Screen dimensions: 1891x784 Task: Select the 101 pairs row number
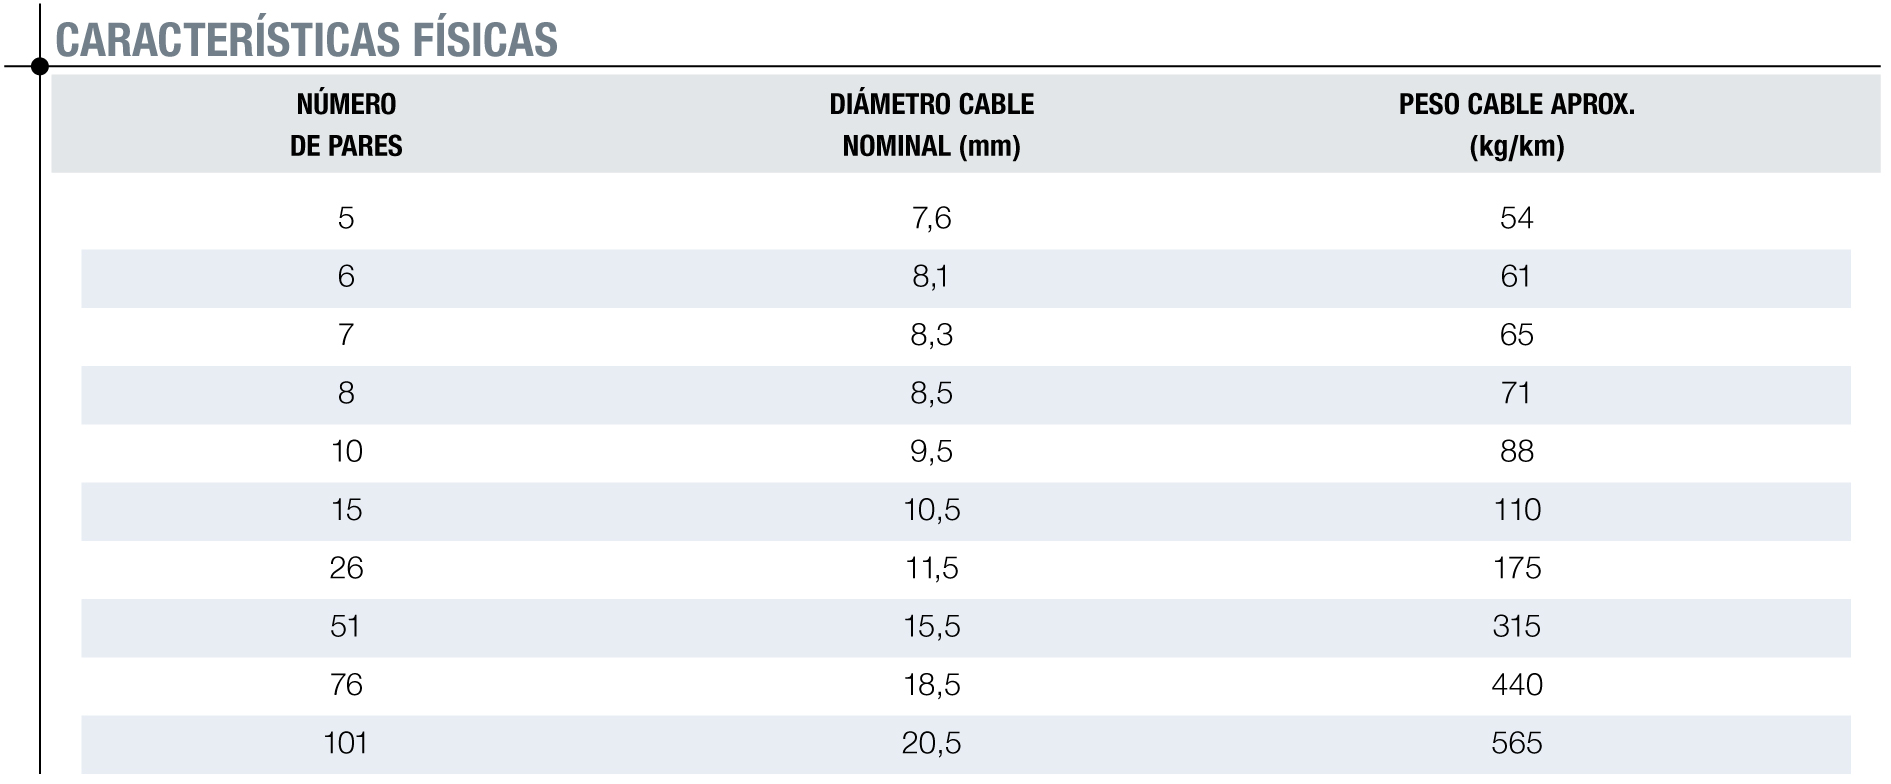pos(346,743)
